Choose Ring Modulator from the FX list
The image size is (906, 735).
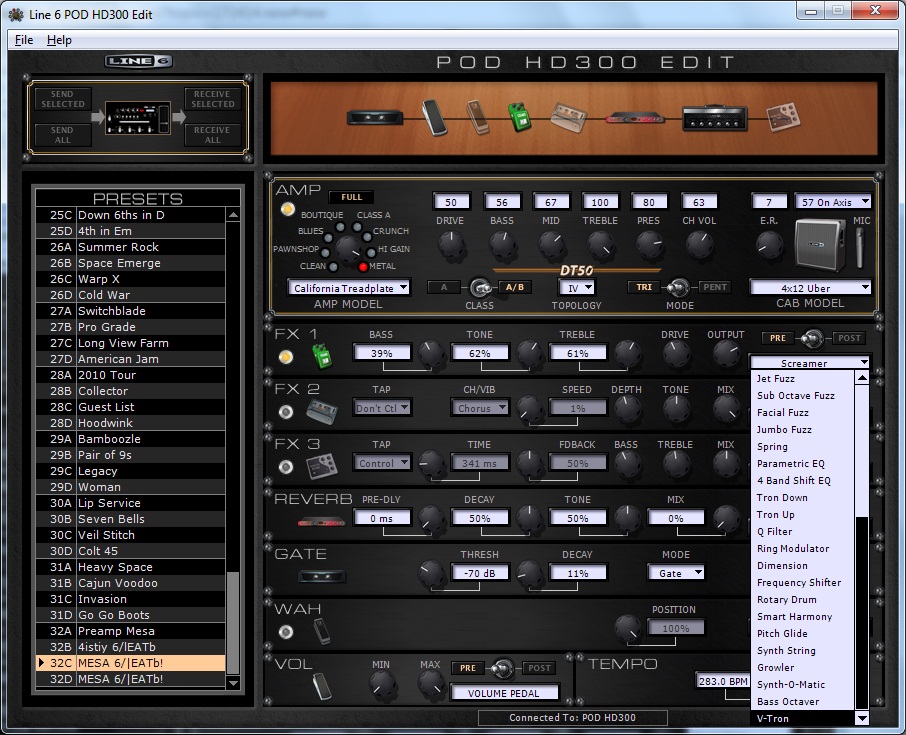tap(802, 548)
